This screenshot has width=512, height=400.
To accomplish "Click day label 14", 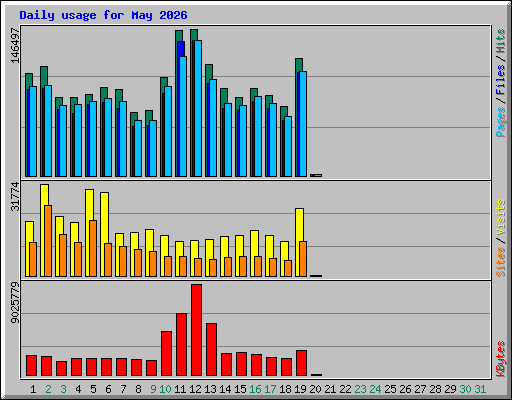I will pos(225,389).
